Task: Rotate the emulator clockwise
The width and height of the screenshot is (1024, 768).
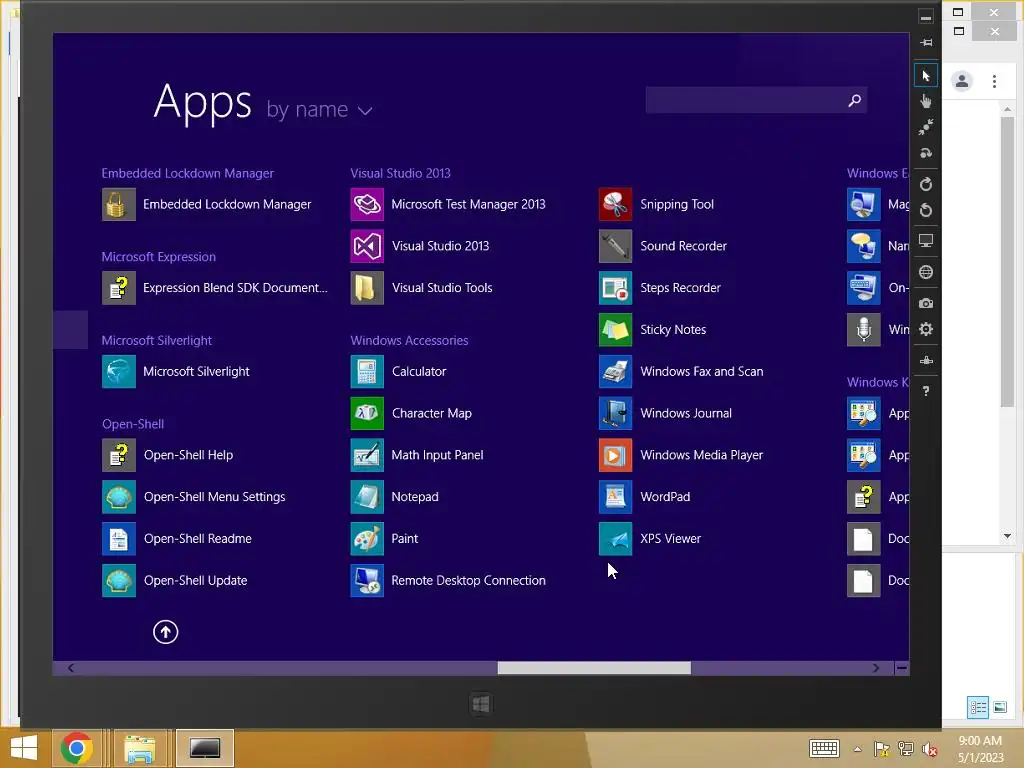Action: tap(926, 184)
